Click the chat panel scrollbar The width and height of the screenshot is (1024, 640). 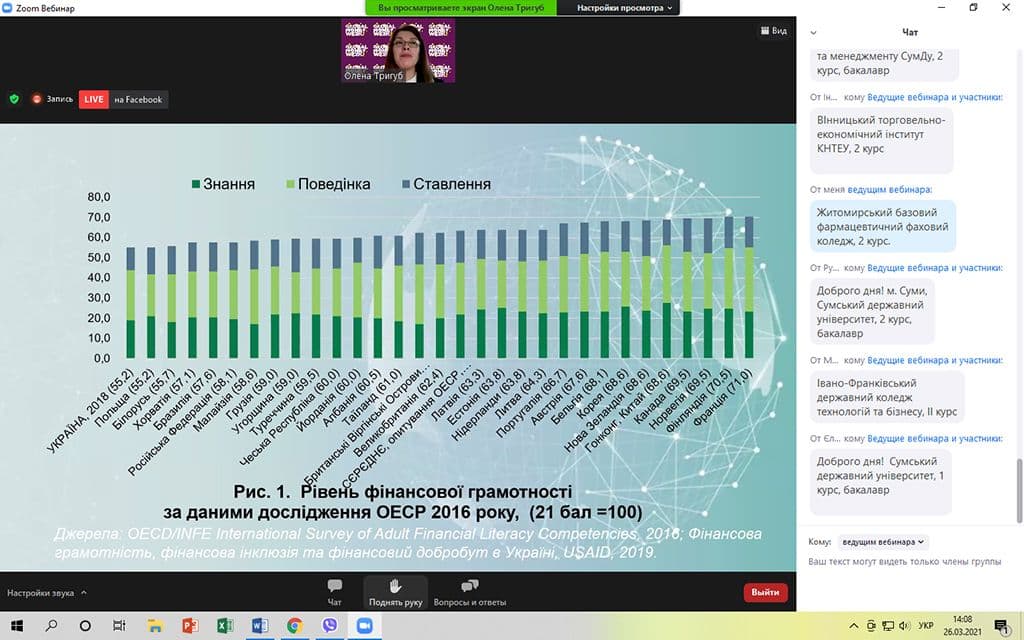click(1019, 490)
